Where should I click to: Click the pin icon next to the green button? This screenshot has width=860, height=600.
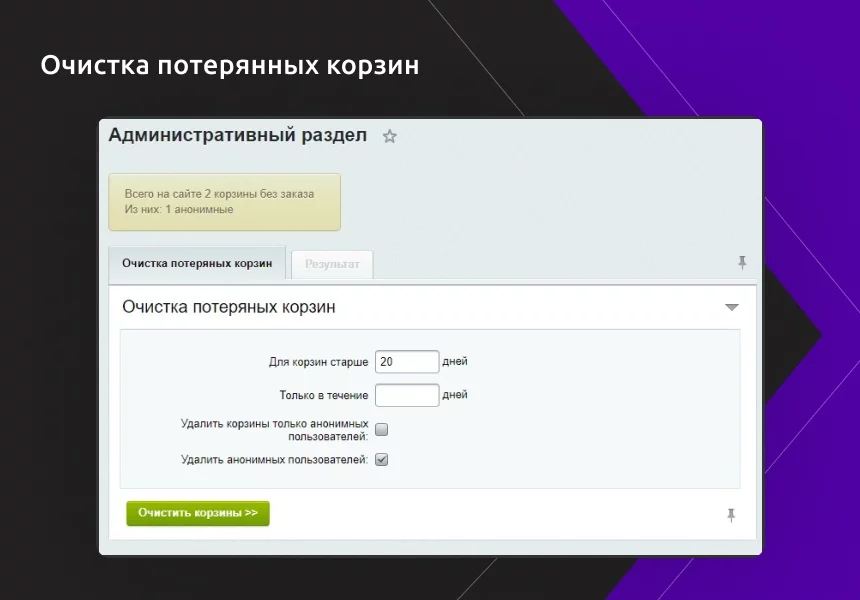click(731, 515)
